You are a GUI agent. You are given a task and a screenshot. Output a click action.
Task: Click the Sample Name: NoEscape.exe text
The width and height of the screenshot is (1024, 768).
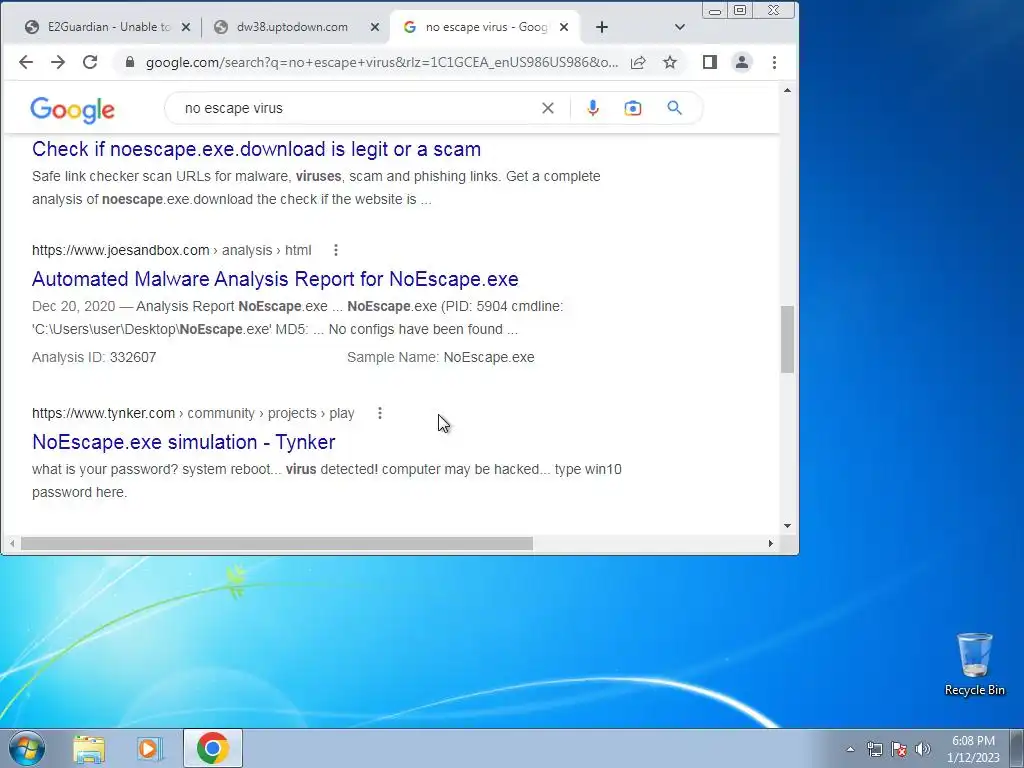[x=441, y=357]
